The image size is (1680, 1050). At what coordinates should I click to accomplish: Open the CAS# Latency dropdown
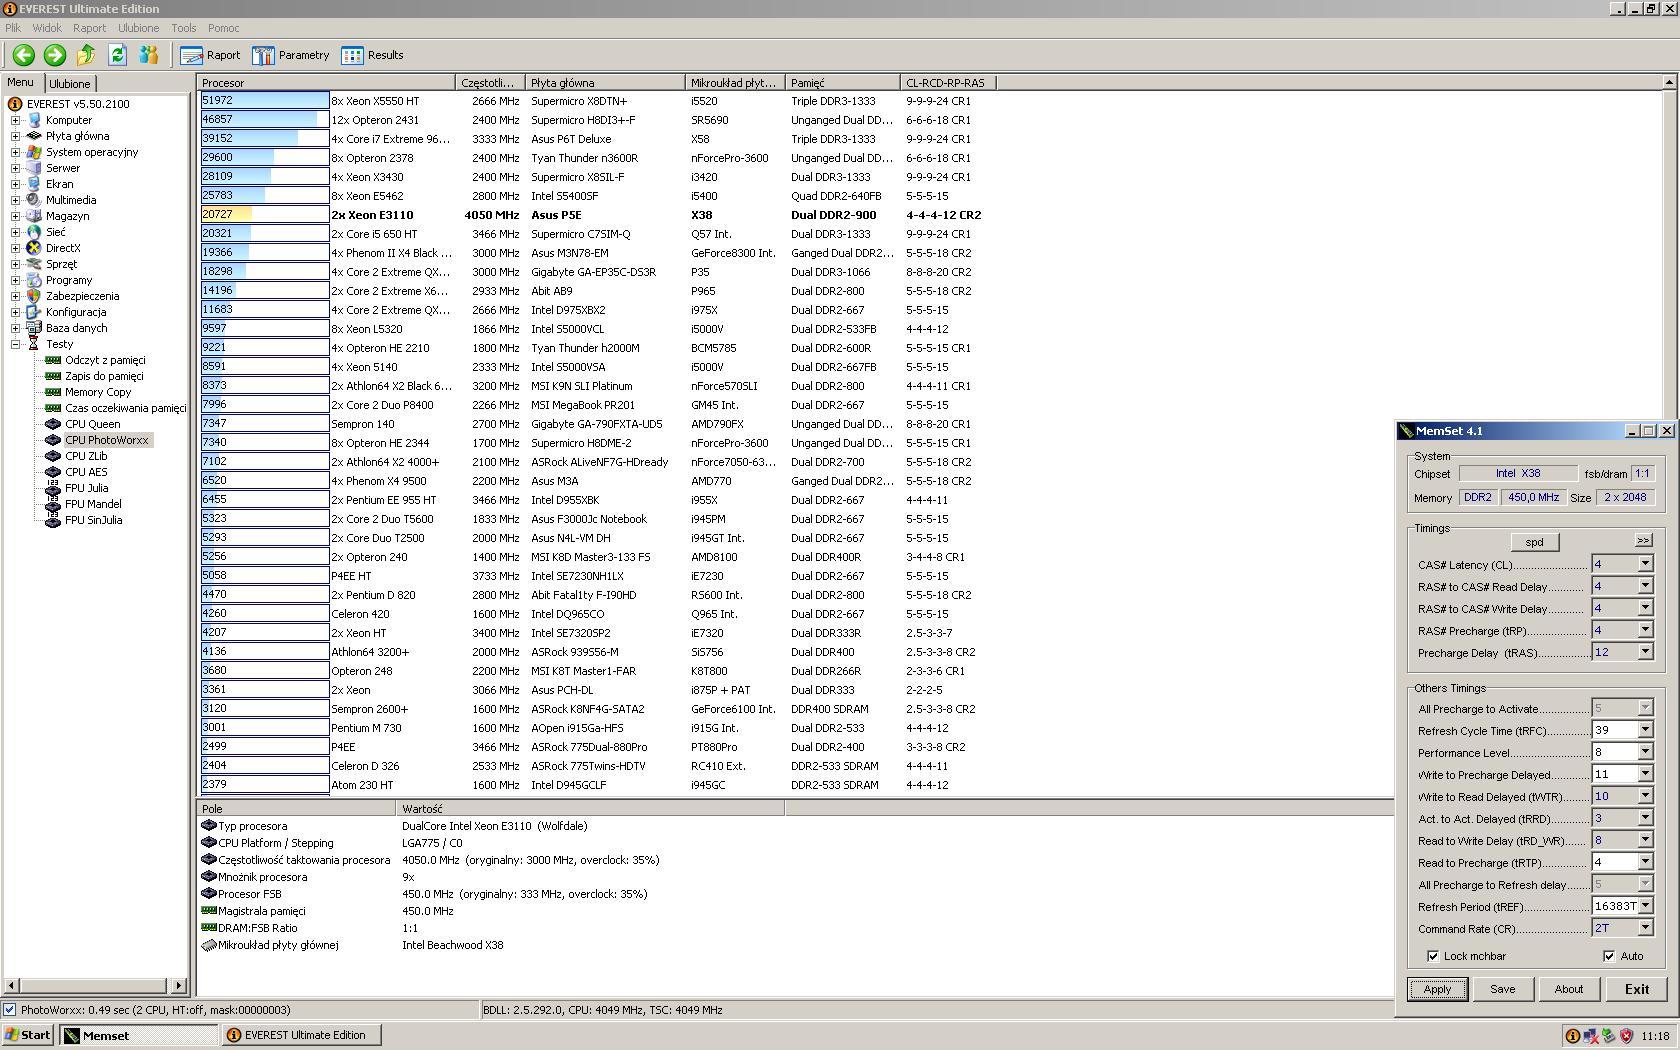tap(1644, 564)
